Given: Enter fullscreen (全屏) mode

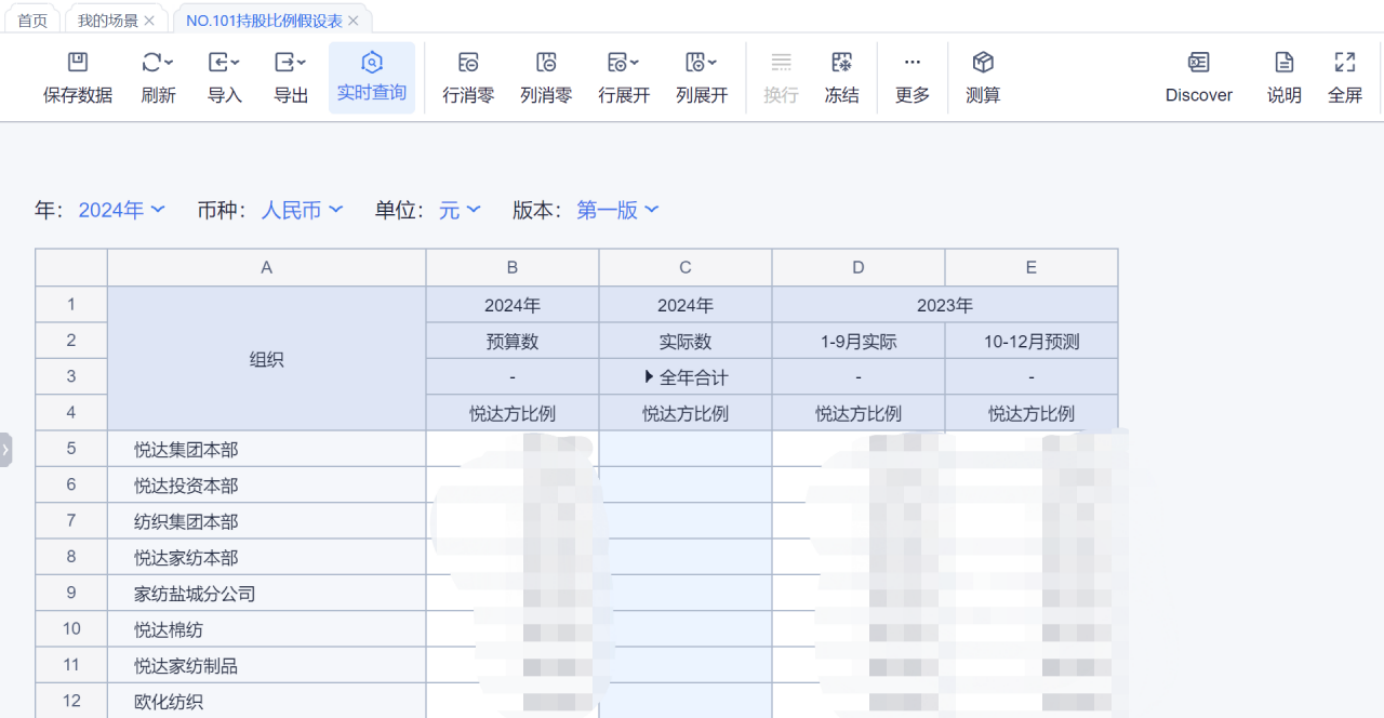Looking at the screenshot, I should tap(1345, 64).
